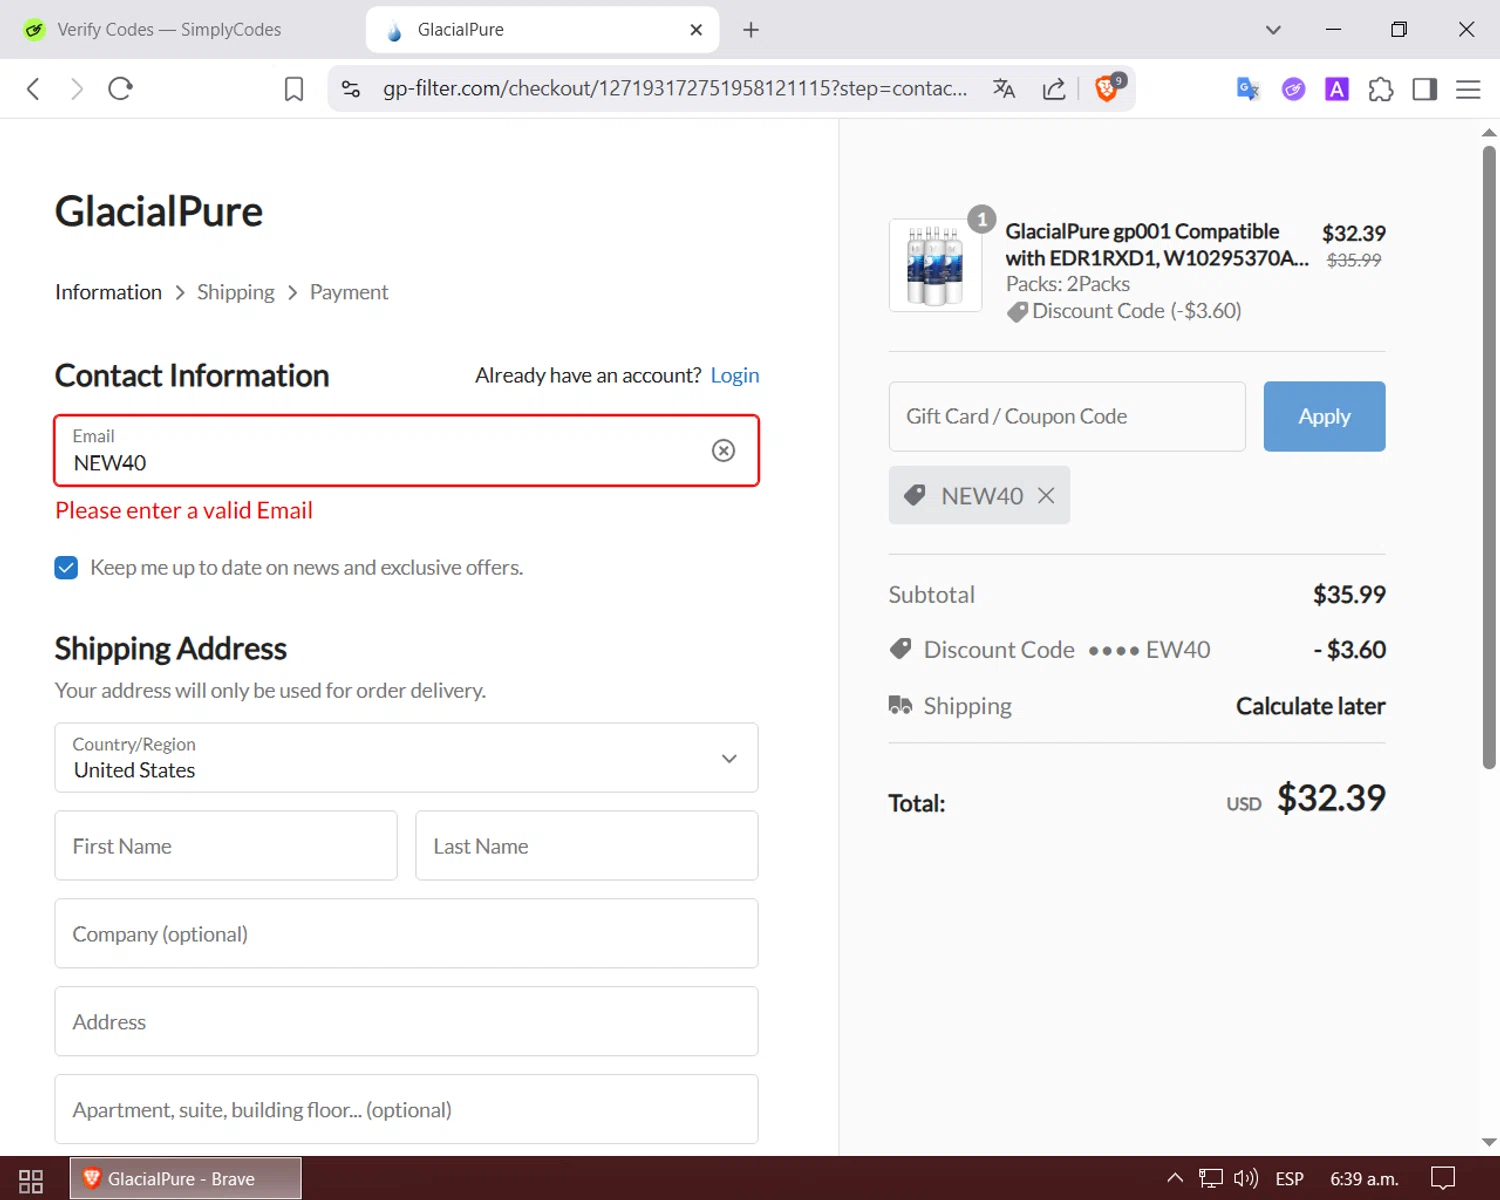The height and width of the screenshot is (1200, 1500).
Task: Clear the Email field with X icon
Action: pyautogui.click(x=723, y=451)
